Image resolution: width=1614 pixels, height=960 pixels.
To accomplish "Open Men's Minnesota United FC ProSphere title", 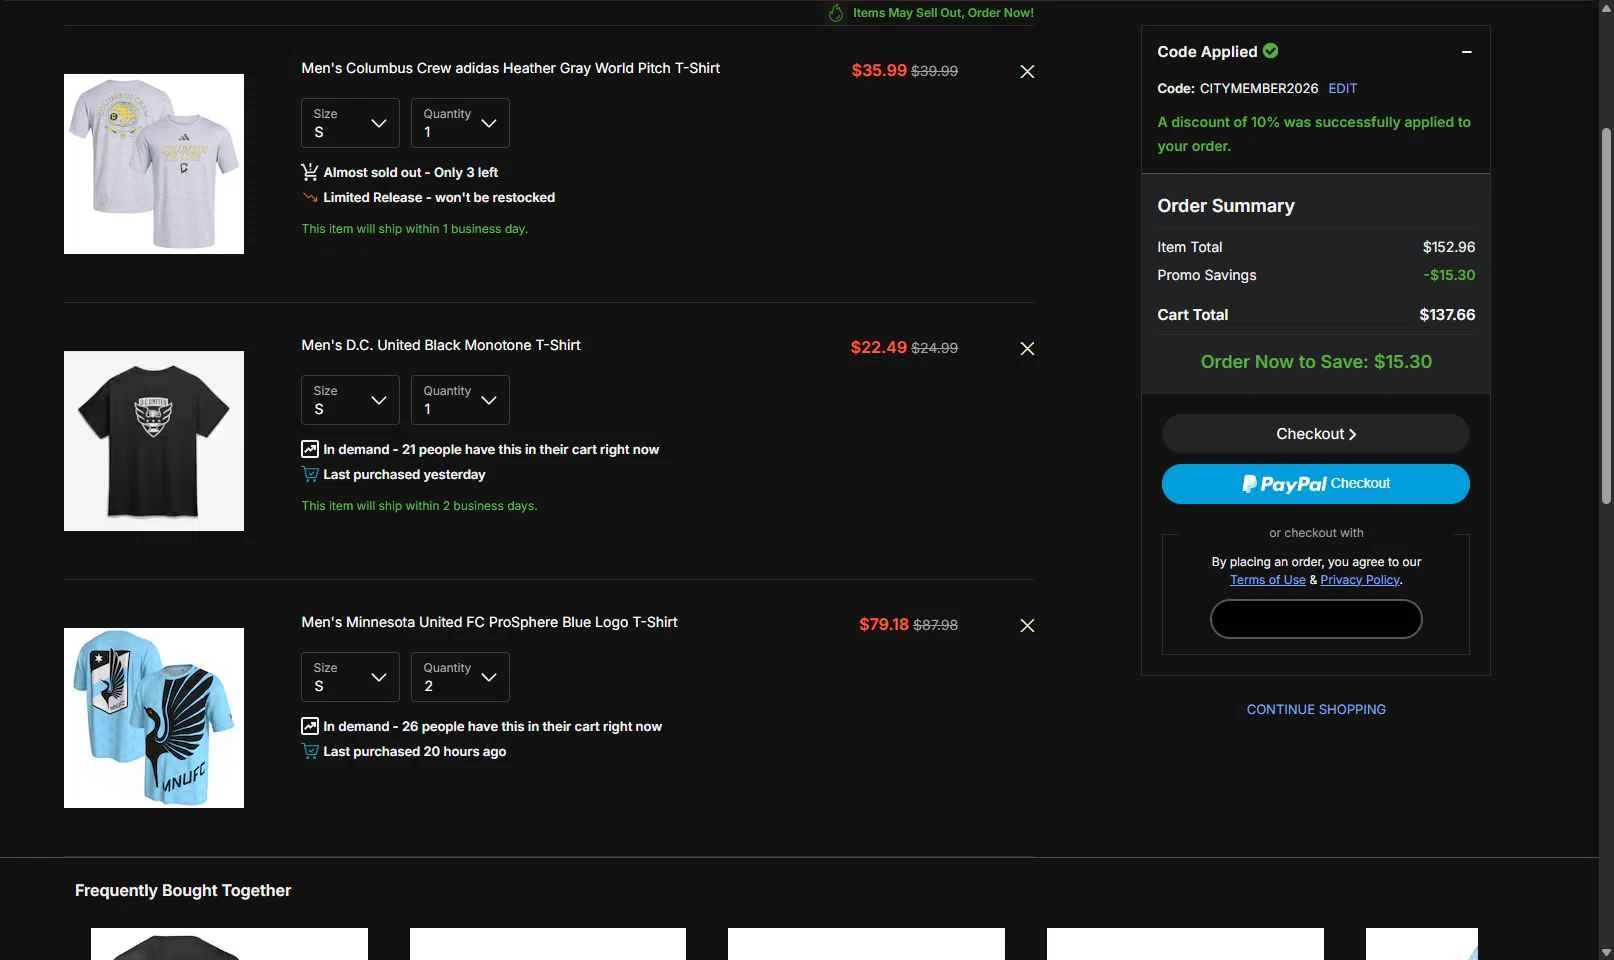I will [490, 622].
